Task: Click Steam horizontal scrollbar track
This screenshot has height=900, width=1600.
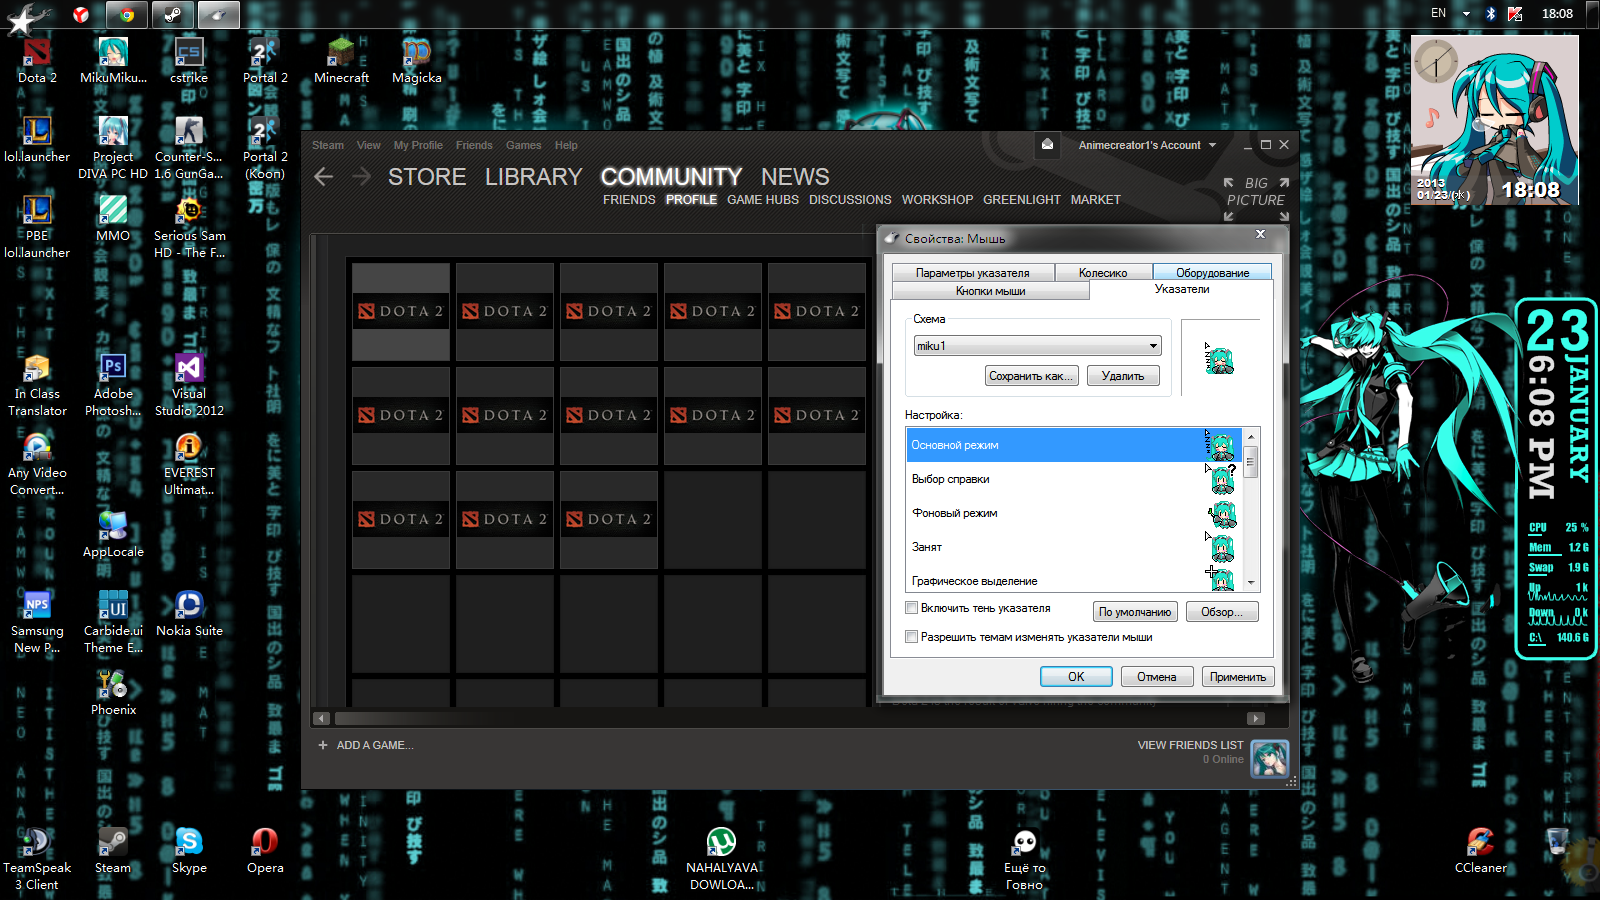Action: click(x=790, y=718)
